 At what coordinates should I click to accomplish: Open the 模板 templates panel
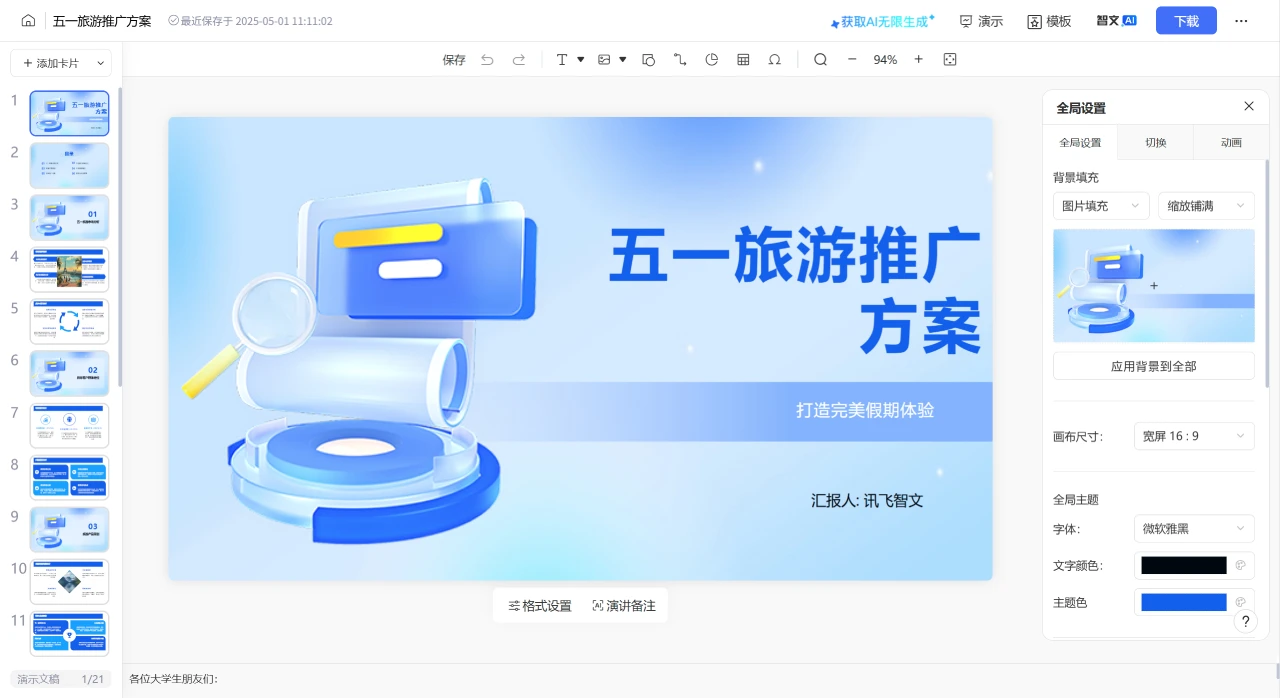coord(1048,20)
